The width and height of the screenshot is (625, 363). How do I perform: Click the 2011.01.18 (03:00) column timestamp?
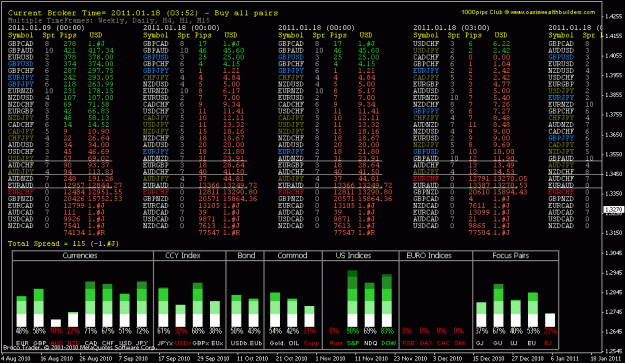(451, 28)
